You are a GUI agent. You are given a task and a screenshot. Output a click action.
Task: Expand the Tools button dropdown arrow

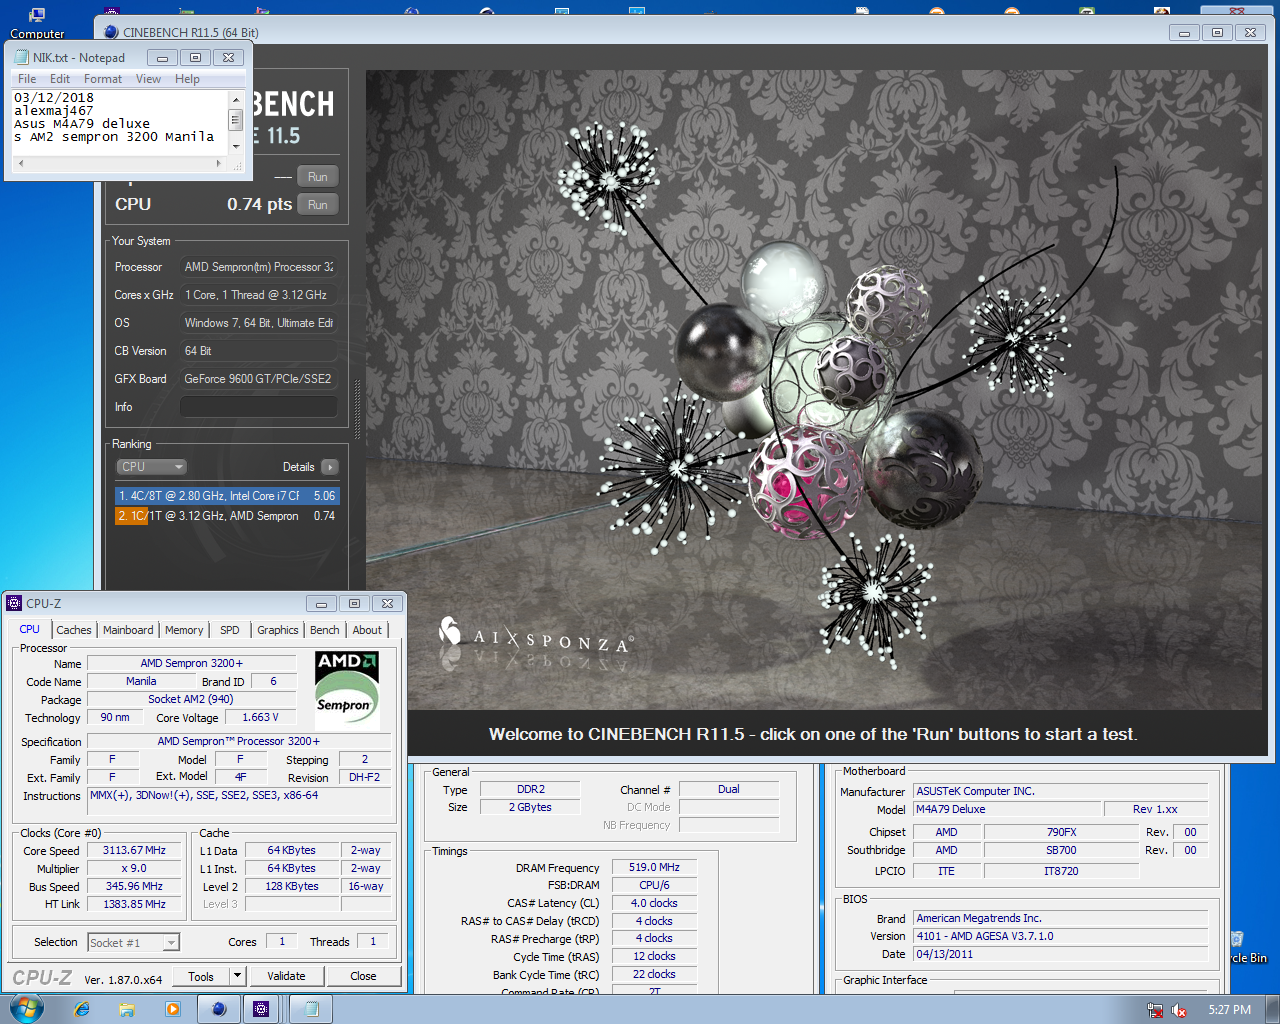coord(237,976)
